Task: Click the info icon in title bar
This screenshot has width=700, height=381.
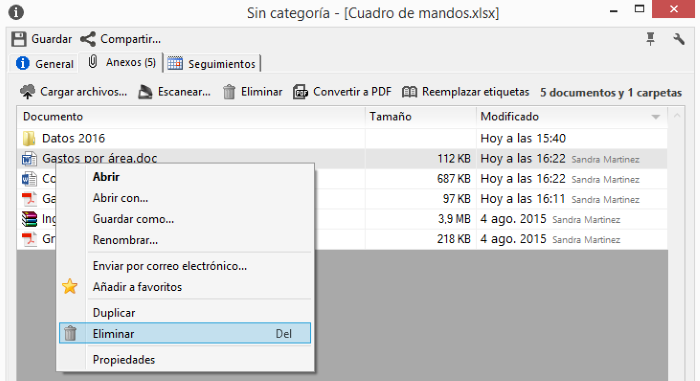Action: click(x=16, y=12)
